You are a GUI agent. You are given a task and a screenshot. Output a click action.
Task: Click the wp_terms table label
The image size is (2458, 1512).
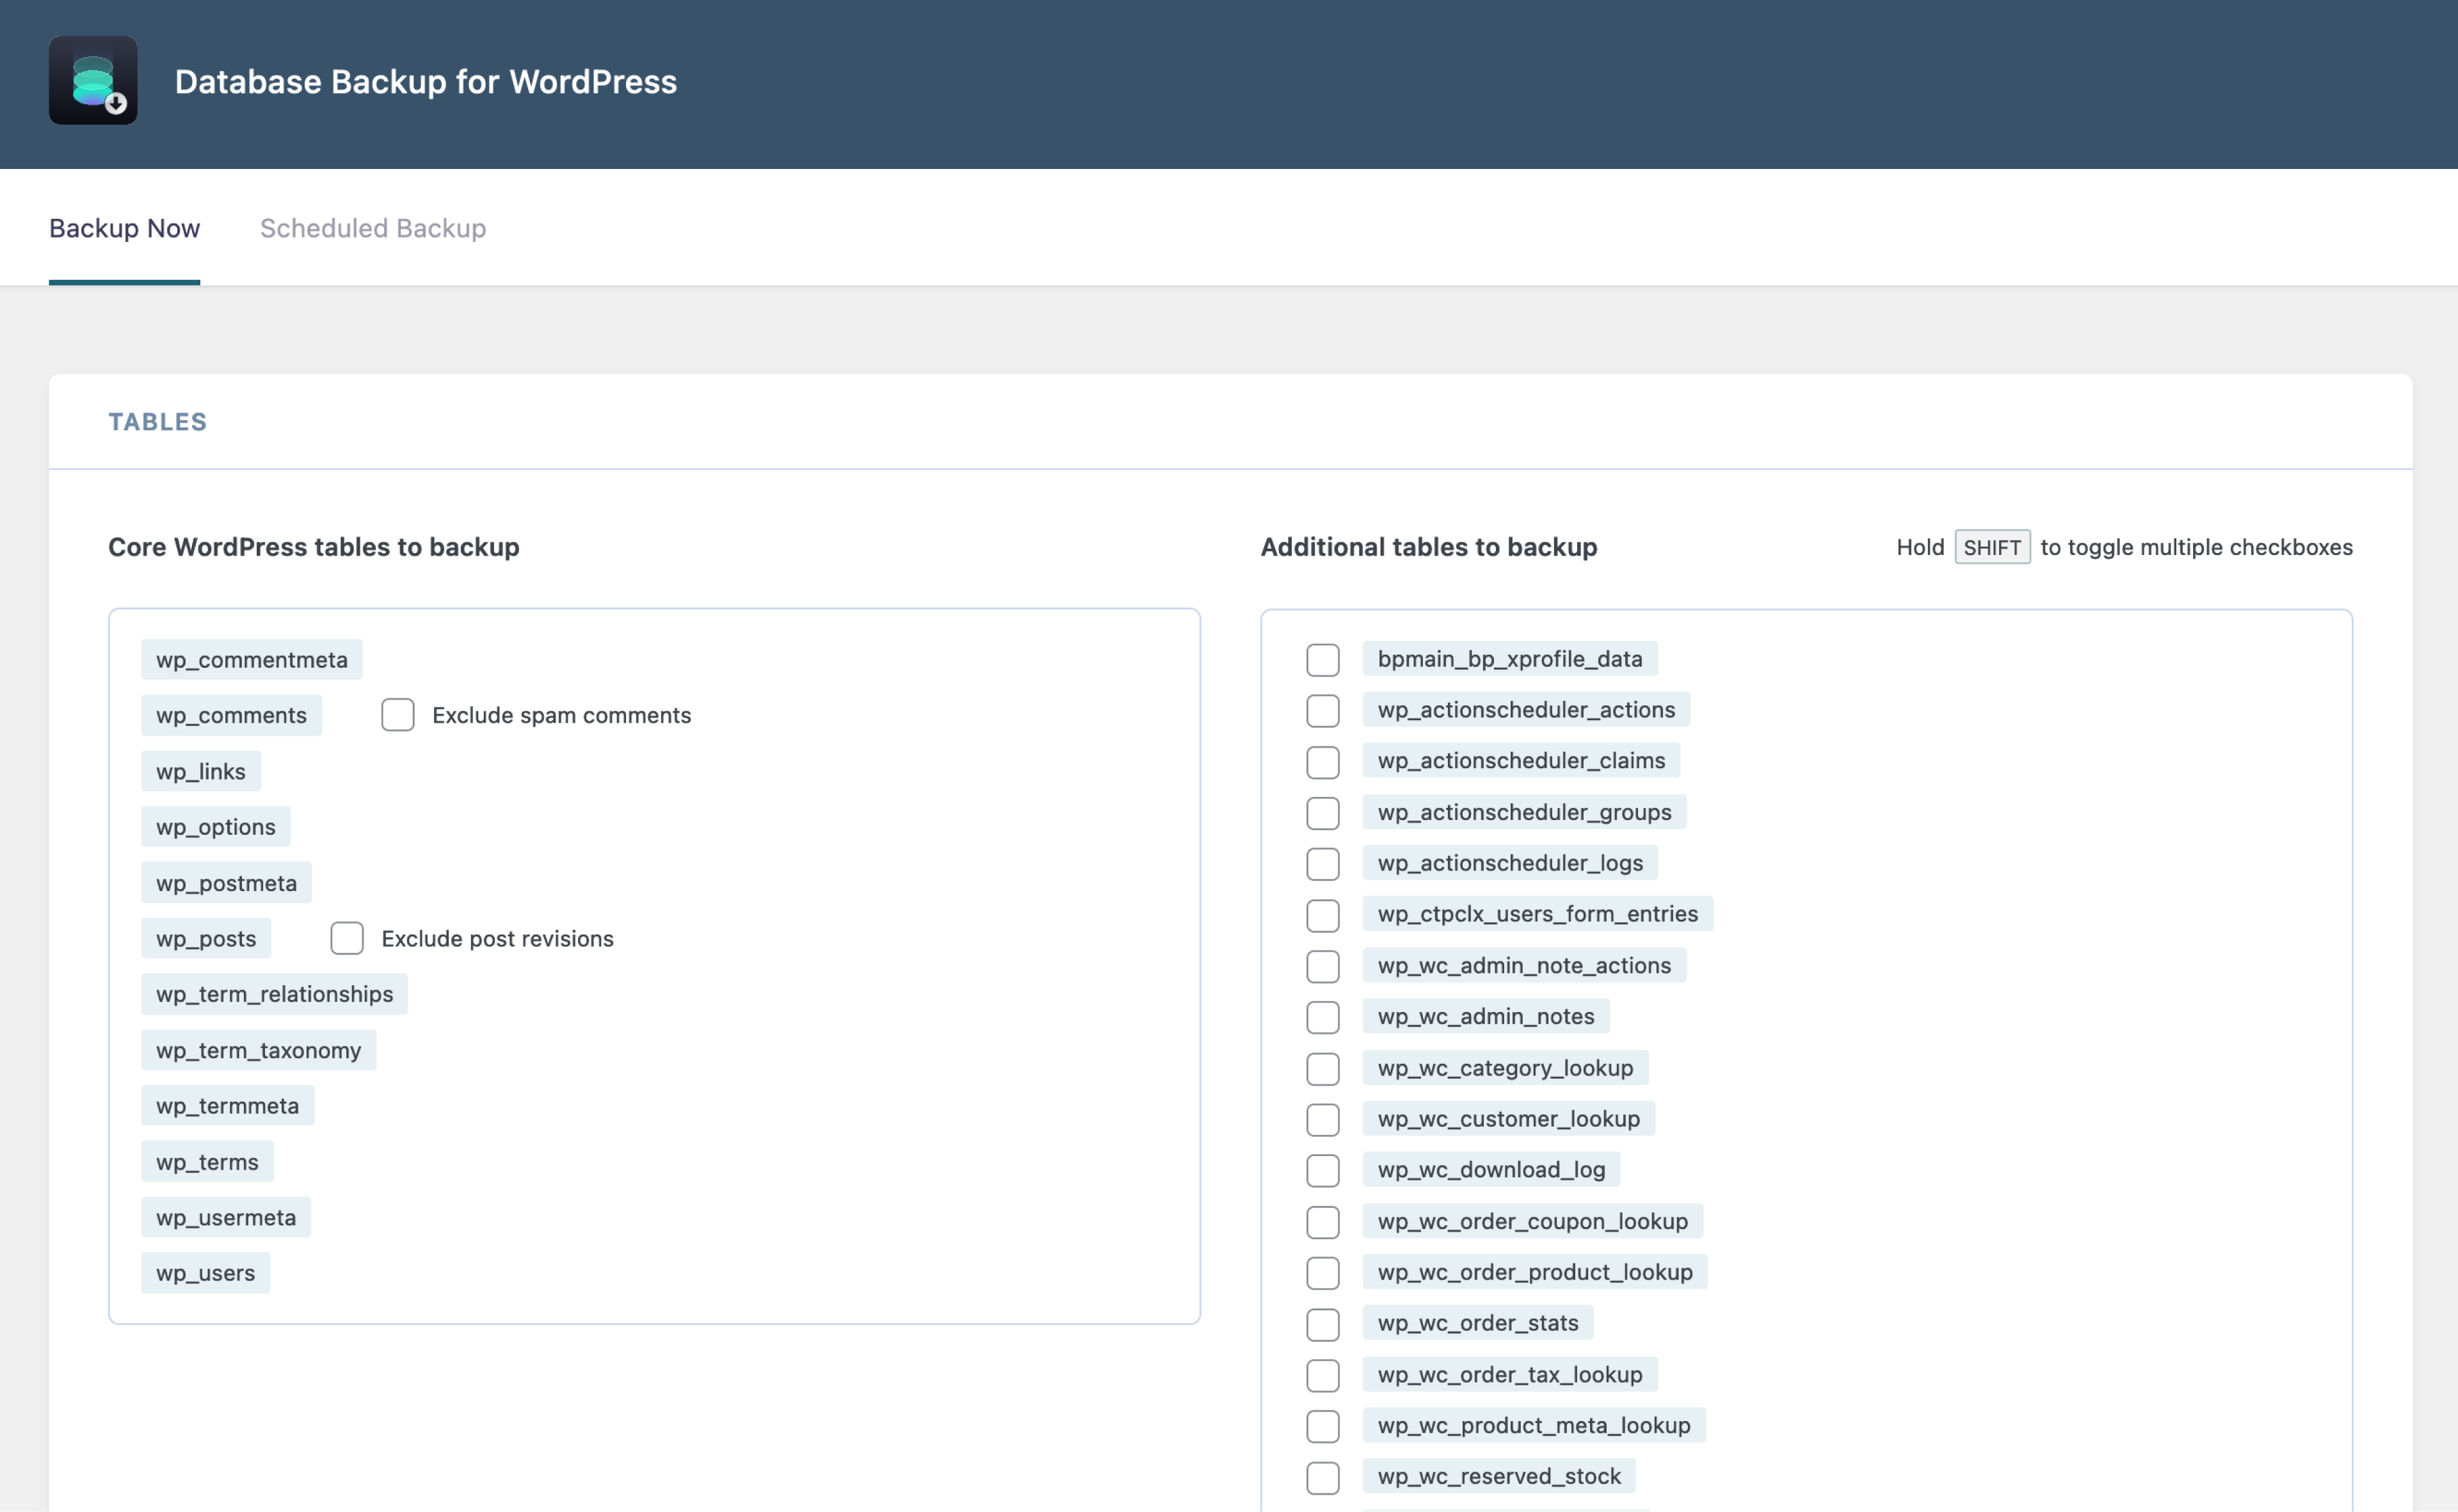(207, 1162)
